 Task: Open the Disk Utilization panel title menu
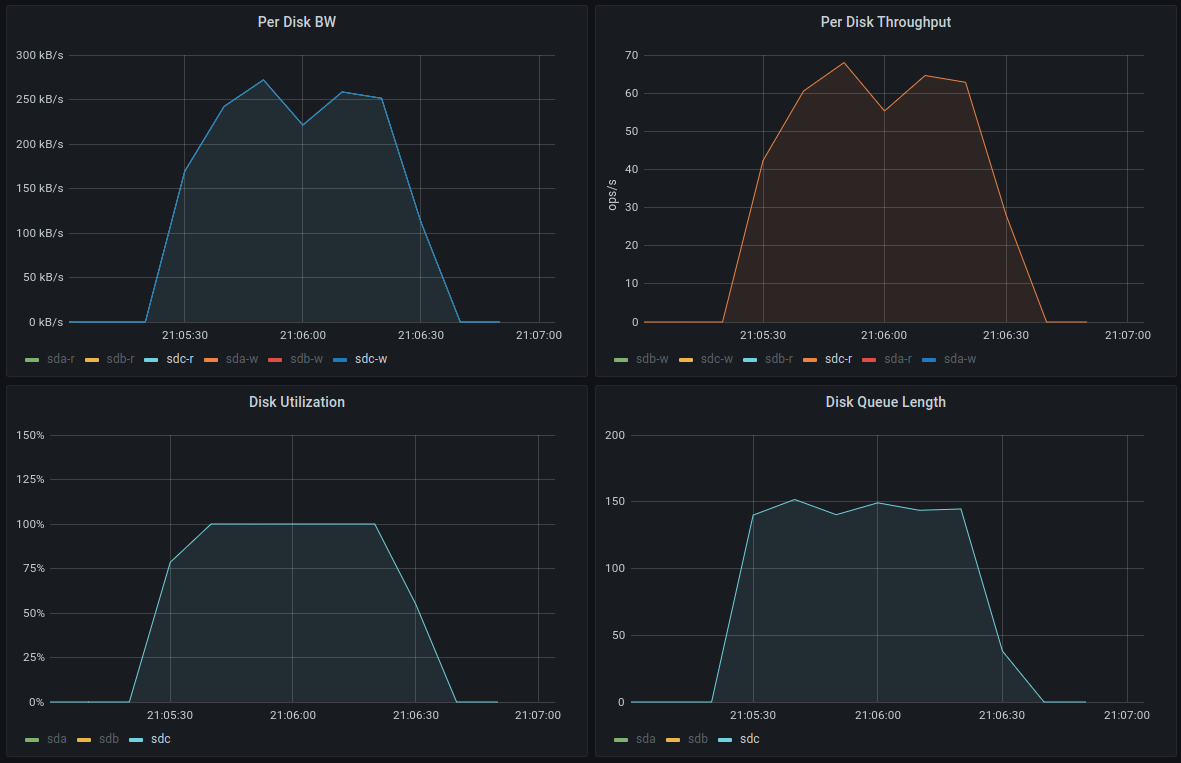(x=296, y=402)
